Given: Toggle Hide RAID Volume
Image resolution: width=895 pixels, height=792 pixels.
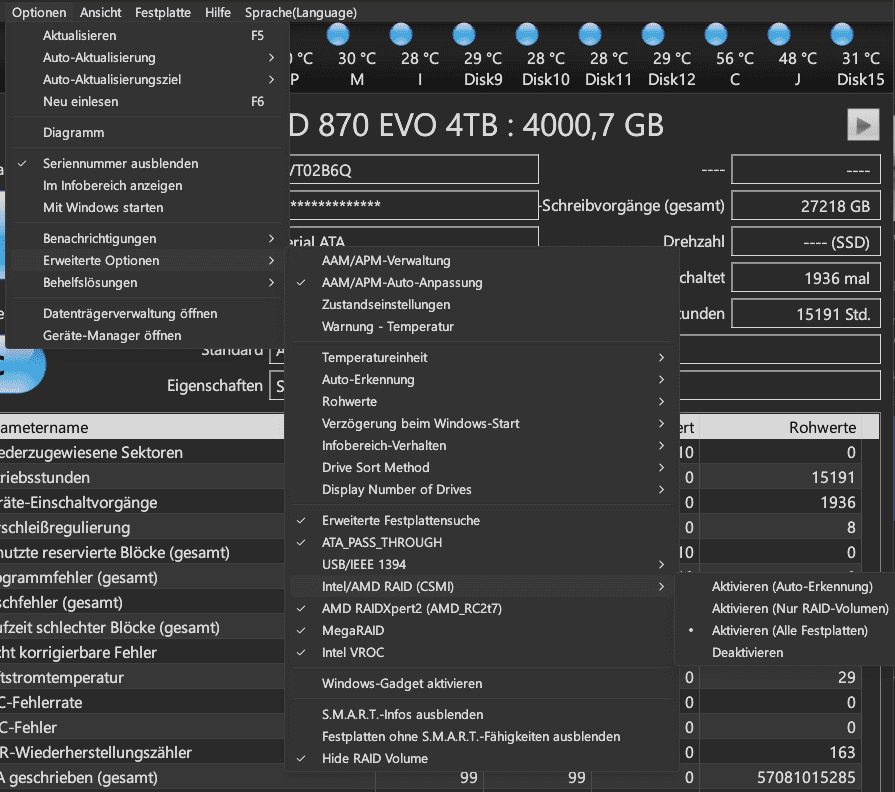Looking at the screenshot, I should [481, 758].
